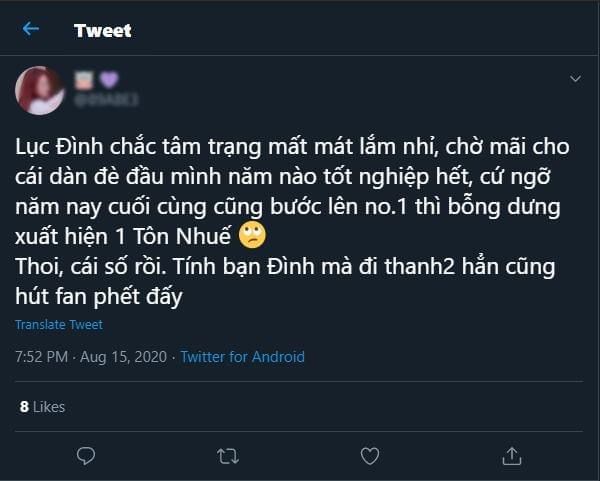Click the blurred username handle
The width and height of the screenshot is (600, 481).
[x=105, y=100]
